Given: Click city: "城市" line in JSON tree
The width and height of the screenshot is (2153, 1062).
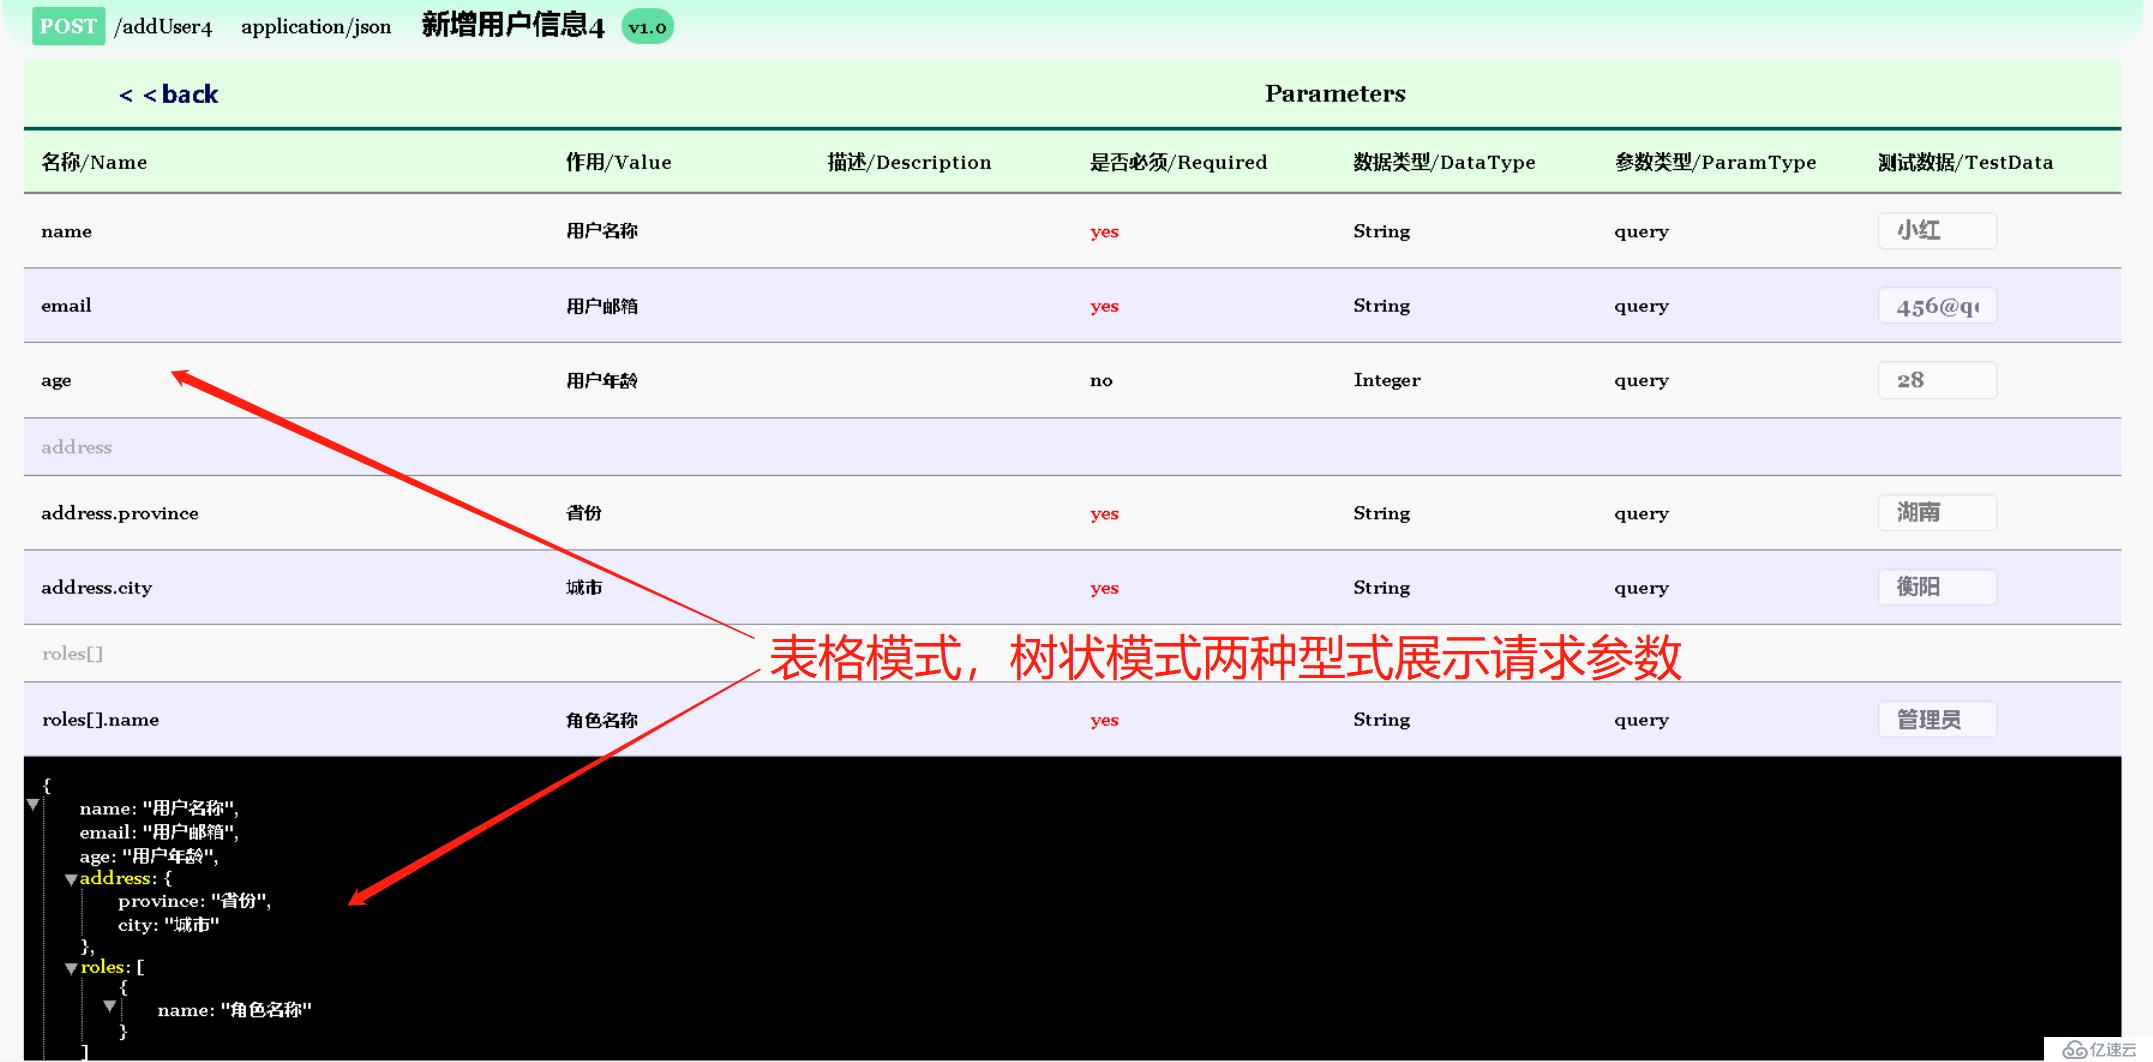Looking at the screenshot, I should 168,925.
